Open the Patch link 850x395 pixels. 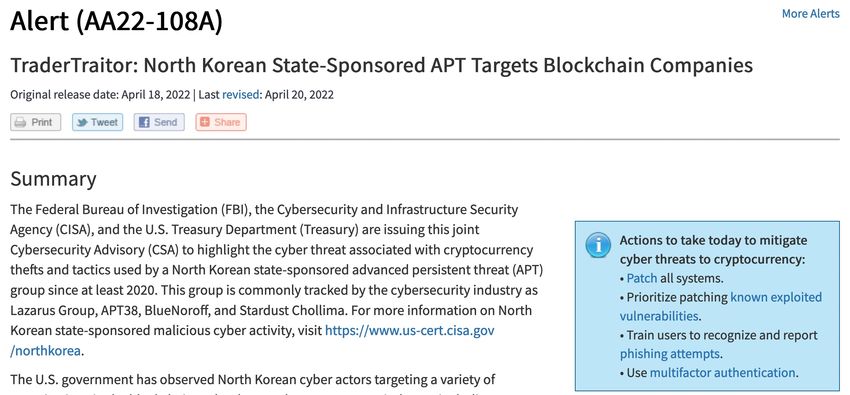pos(642,279)
